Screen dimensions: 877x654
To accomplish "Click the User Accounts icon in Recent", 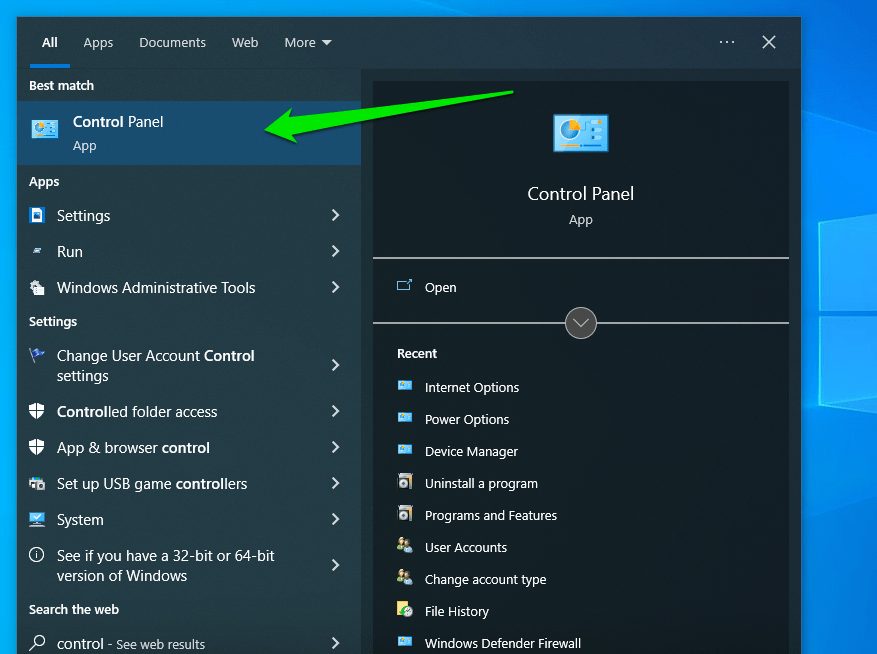I will (405, 547).
